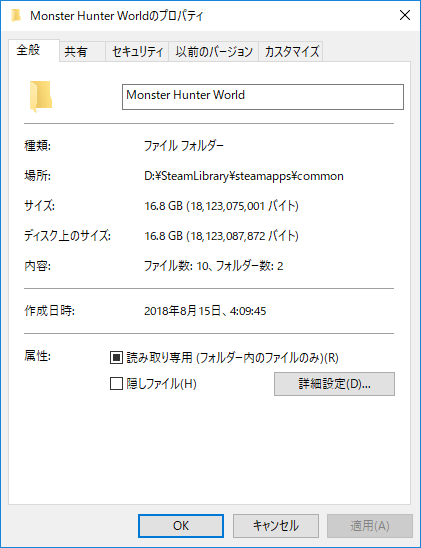Confirm with the OK button
The height and width of the screenshot is (548, 421).
point(181,526)
